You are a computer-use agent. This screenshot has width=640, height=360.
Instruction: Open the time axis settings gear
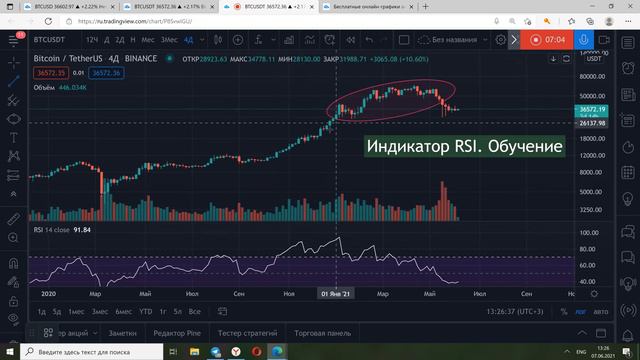pos(594,293)
